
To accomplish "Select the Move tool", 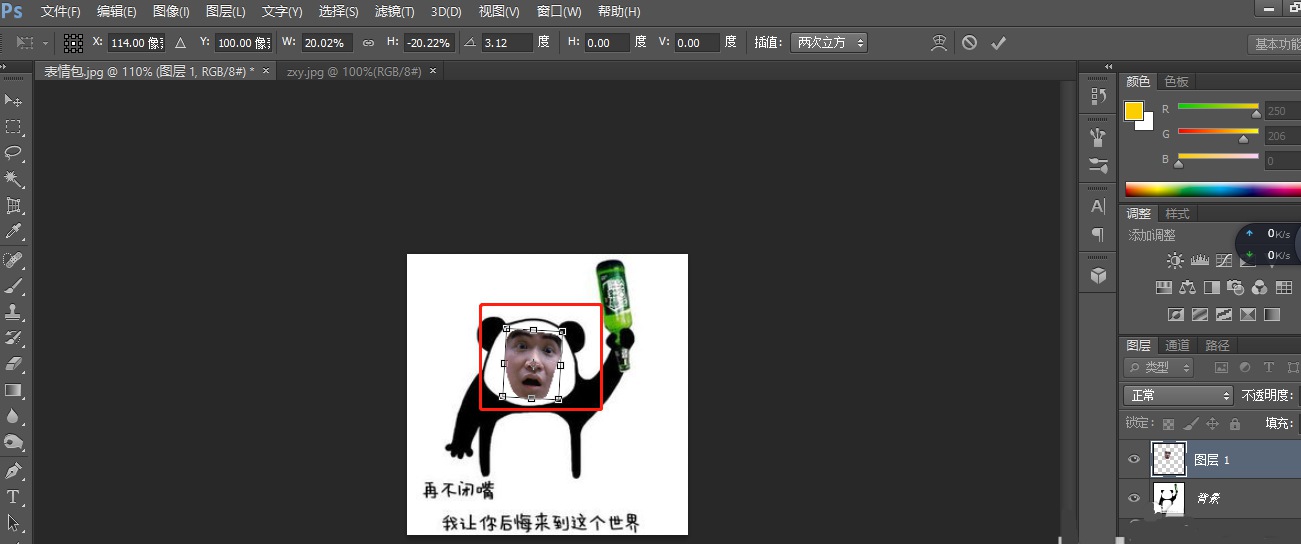I will point(14,100).
